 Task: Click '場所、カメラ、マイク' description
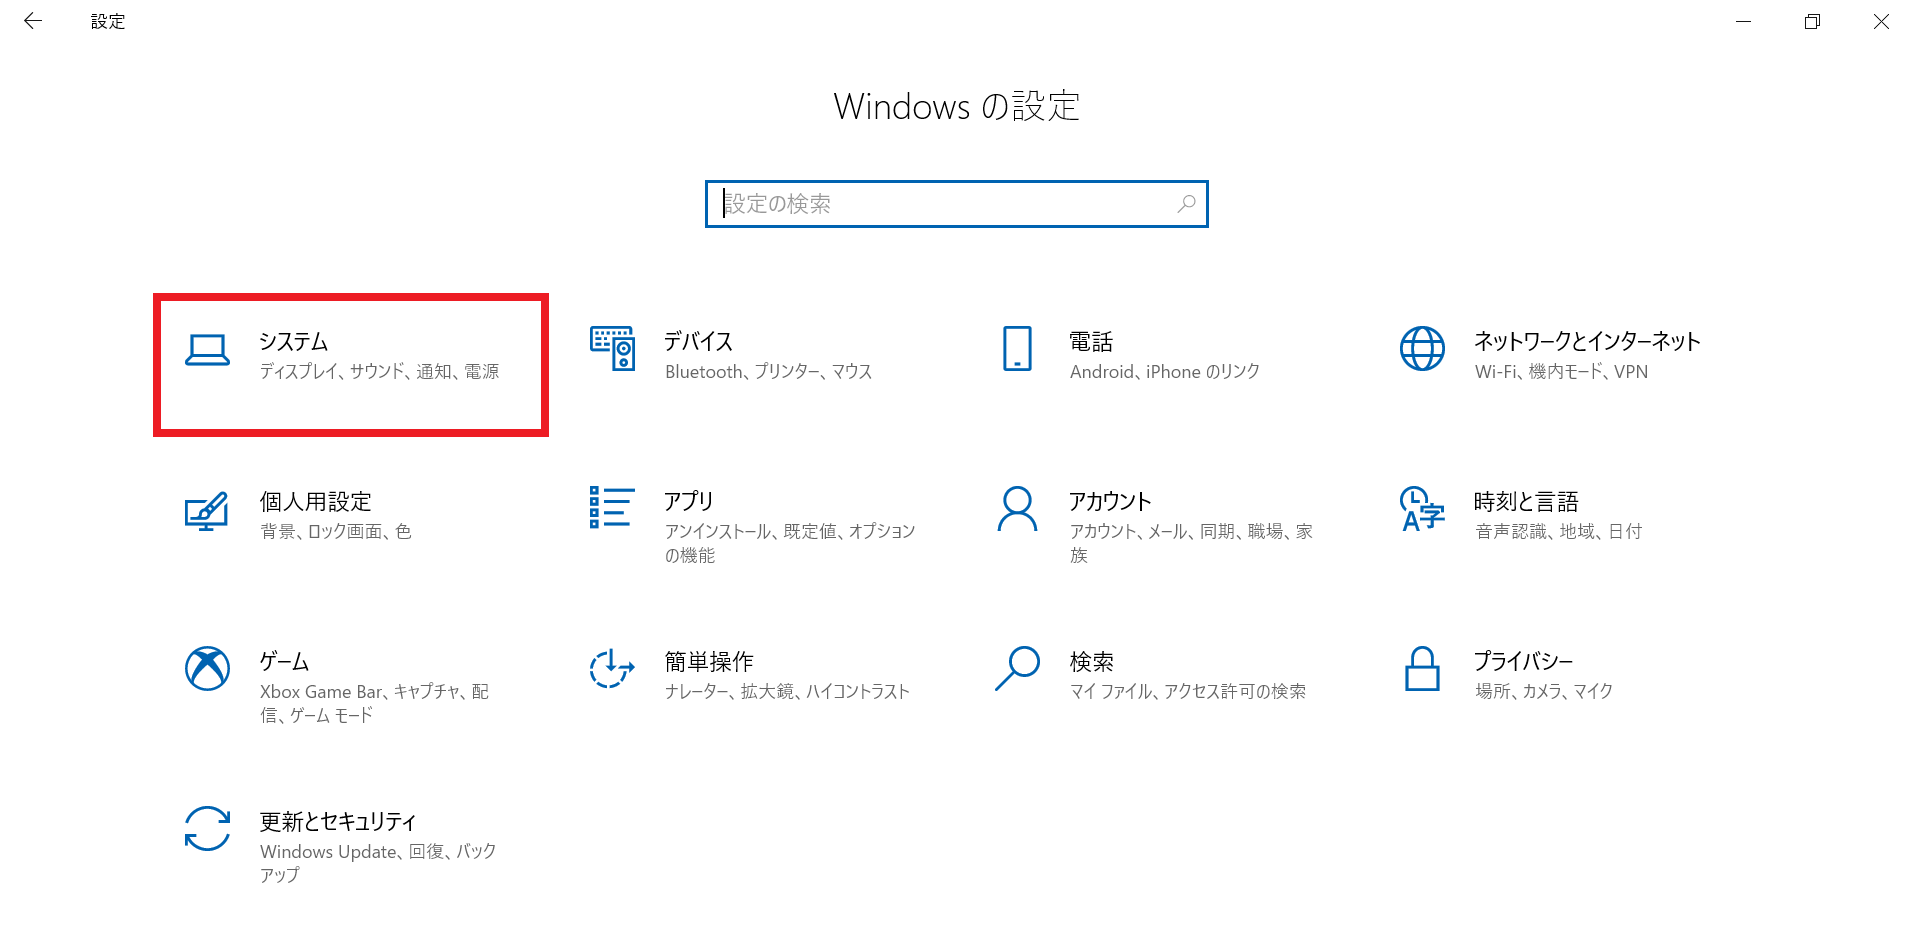point(1544,692)
